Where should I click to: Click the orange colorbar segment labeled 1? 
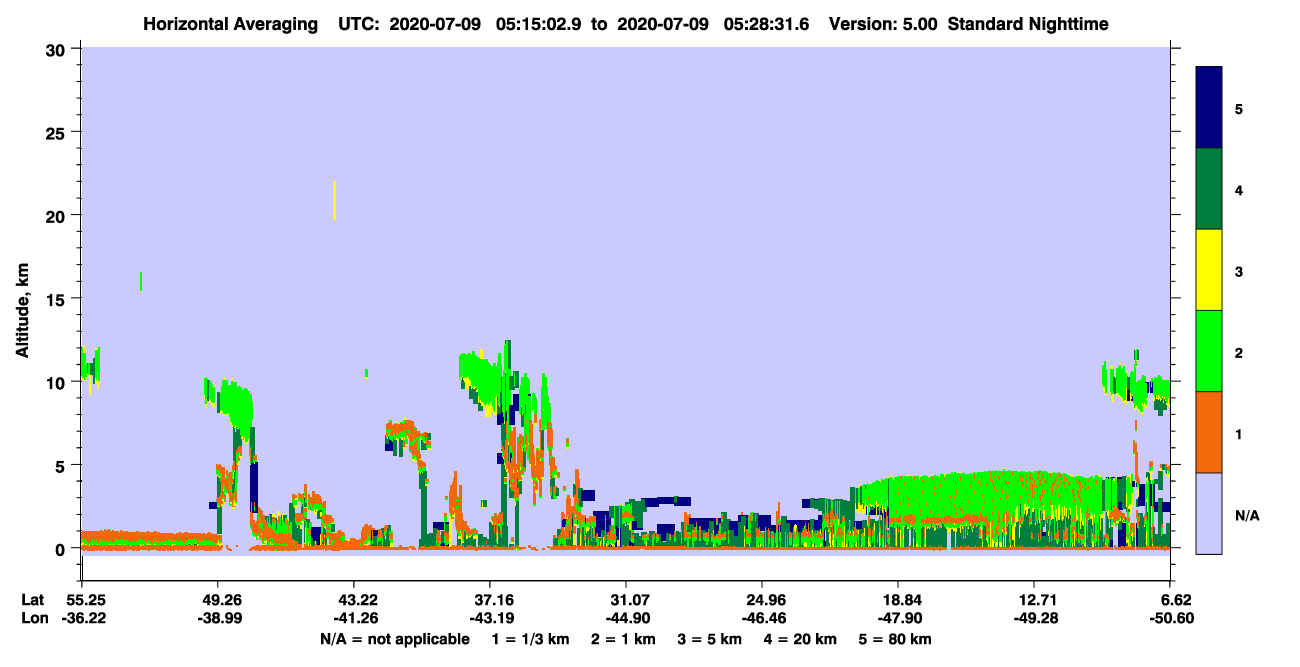(x=1209, y=432)
